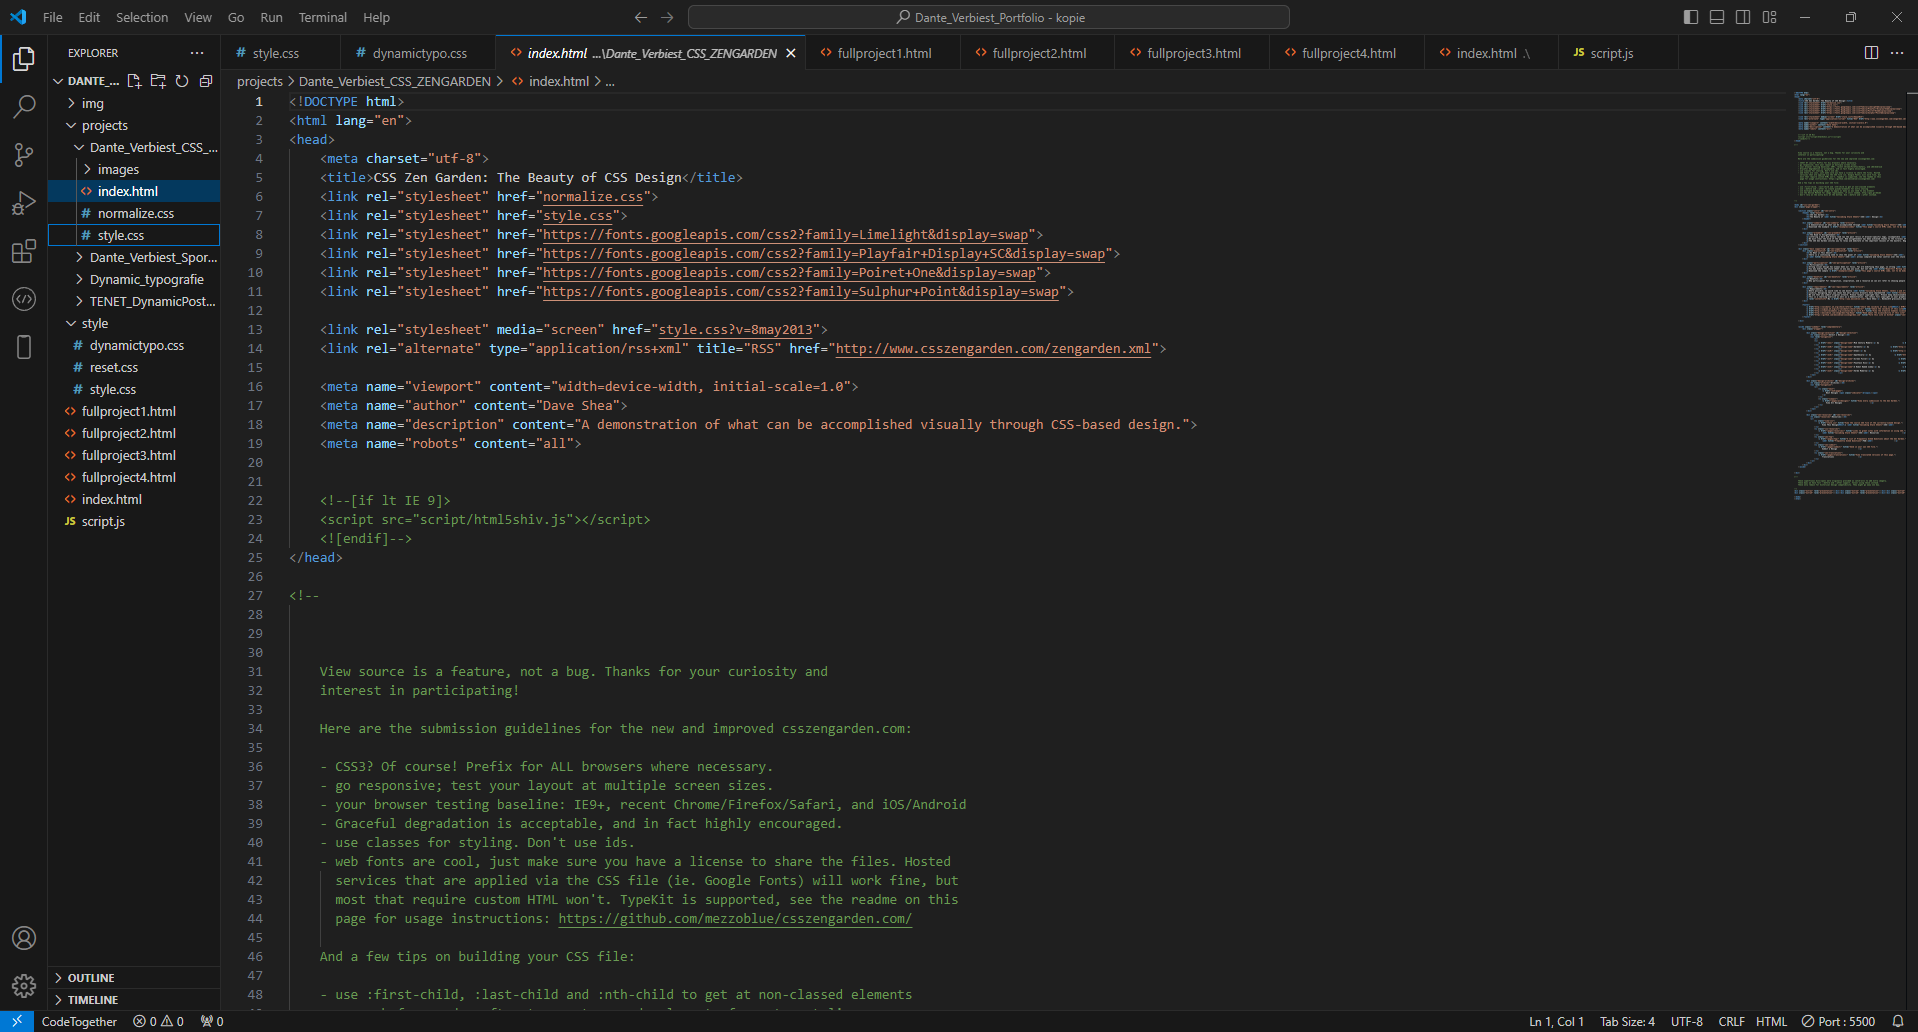Go forward with the navigation arrow
Image resolution: width=1918 pixels, height=1032 pixels.
click(x=667, y=17)
